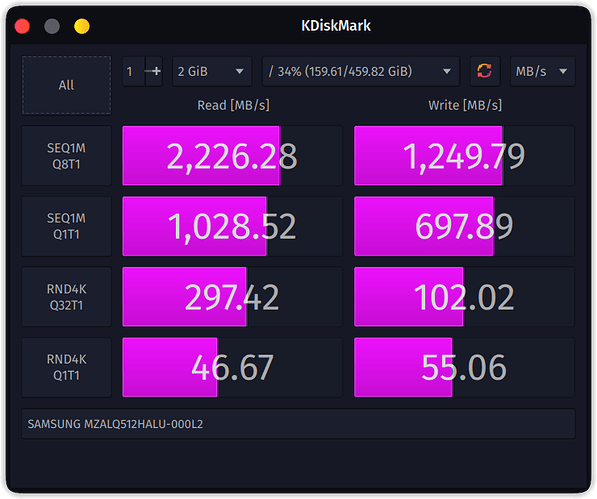The height and width of the screenshot is (499, 597).
Task: Click the plus icon of the loops spinbox
Action: [156, 71]
